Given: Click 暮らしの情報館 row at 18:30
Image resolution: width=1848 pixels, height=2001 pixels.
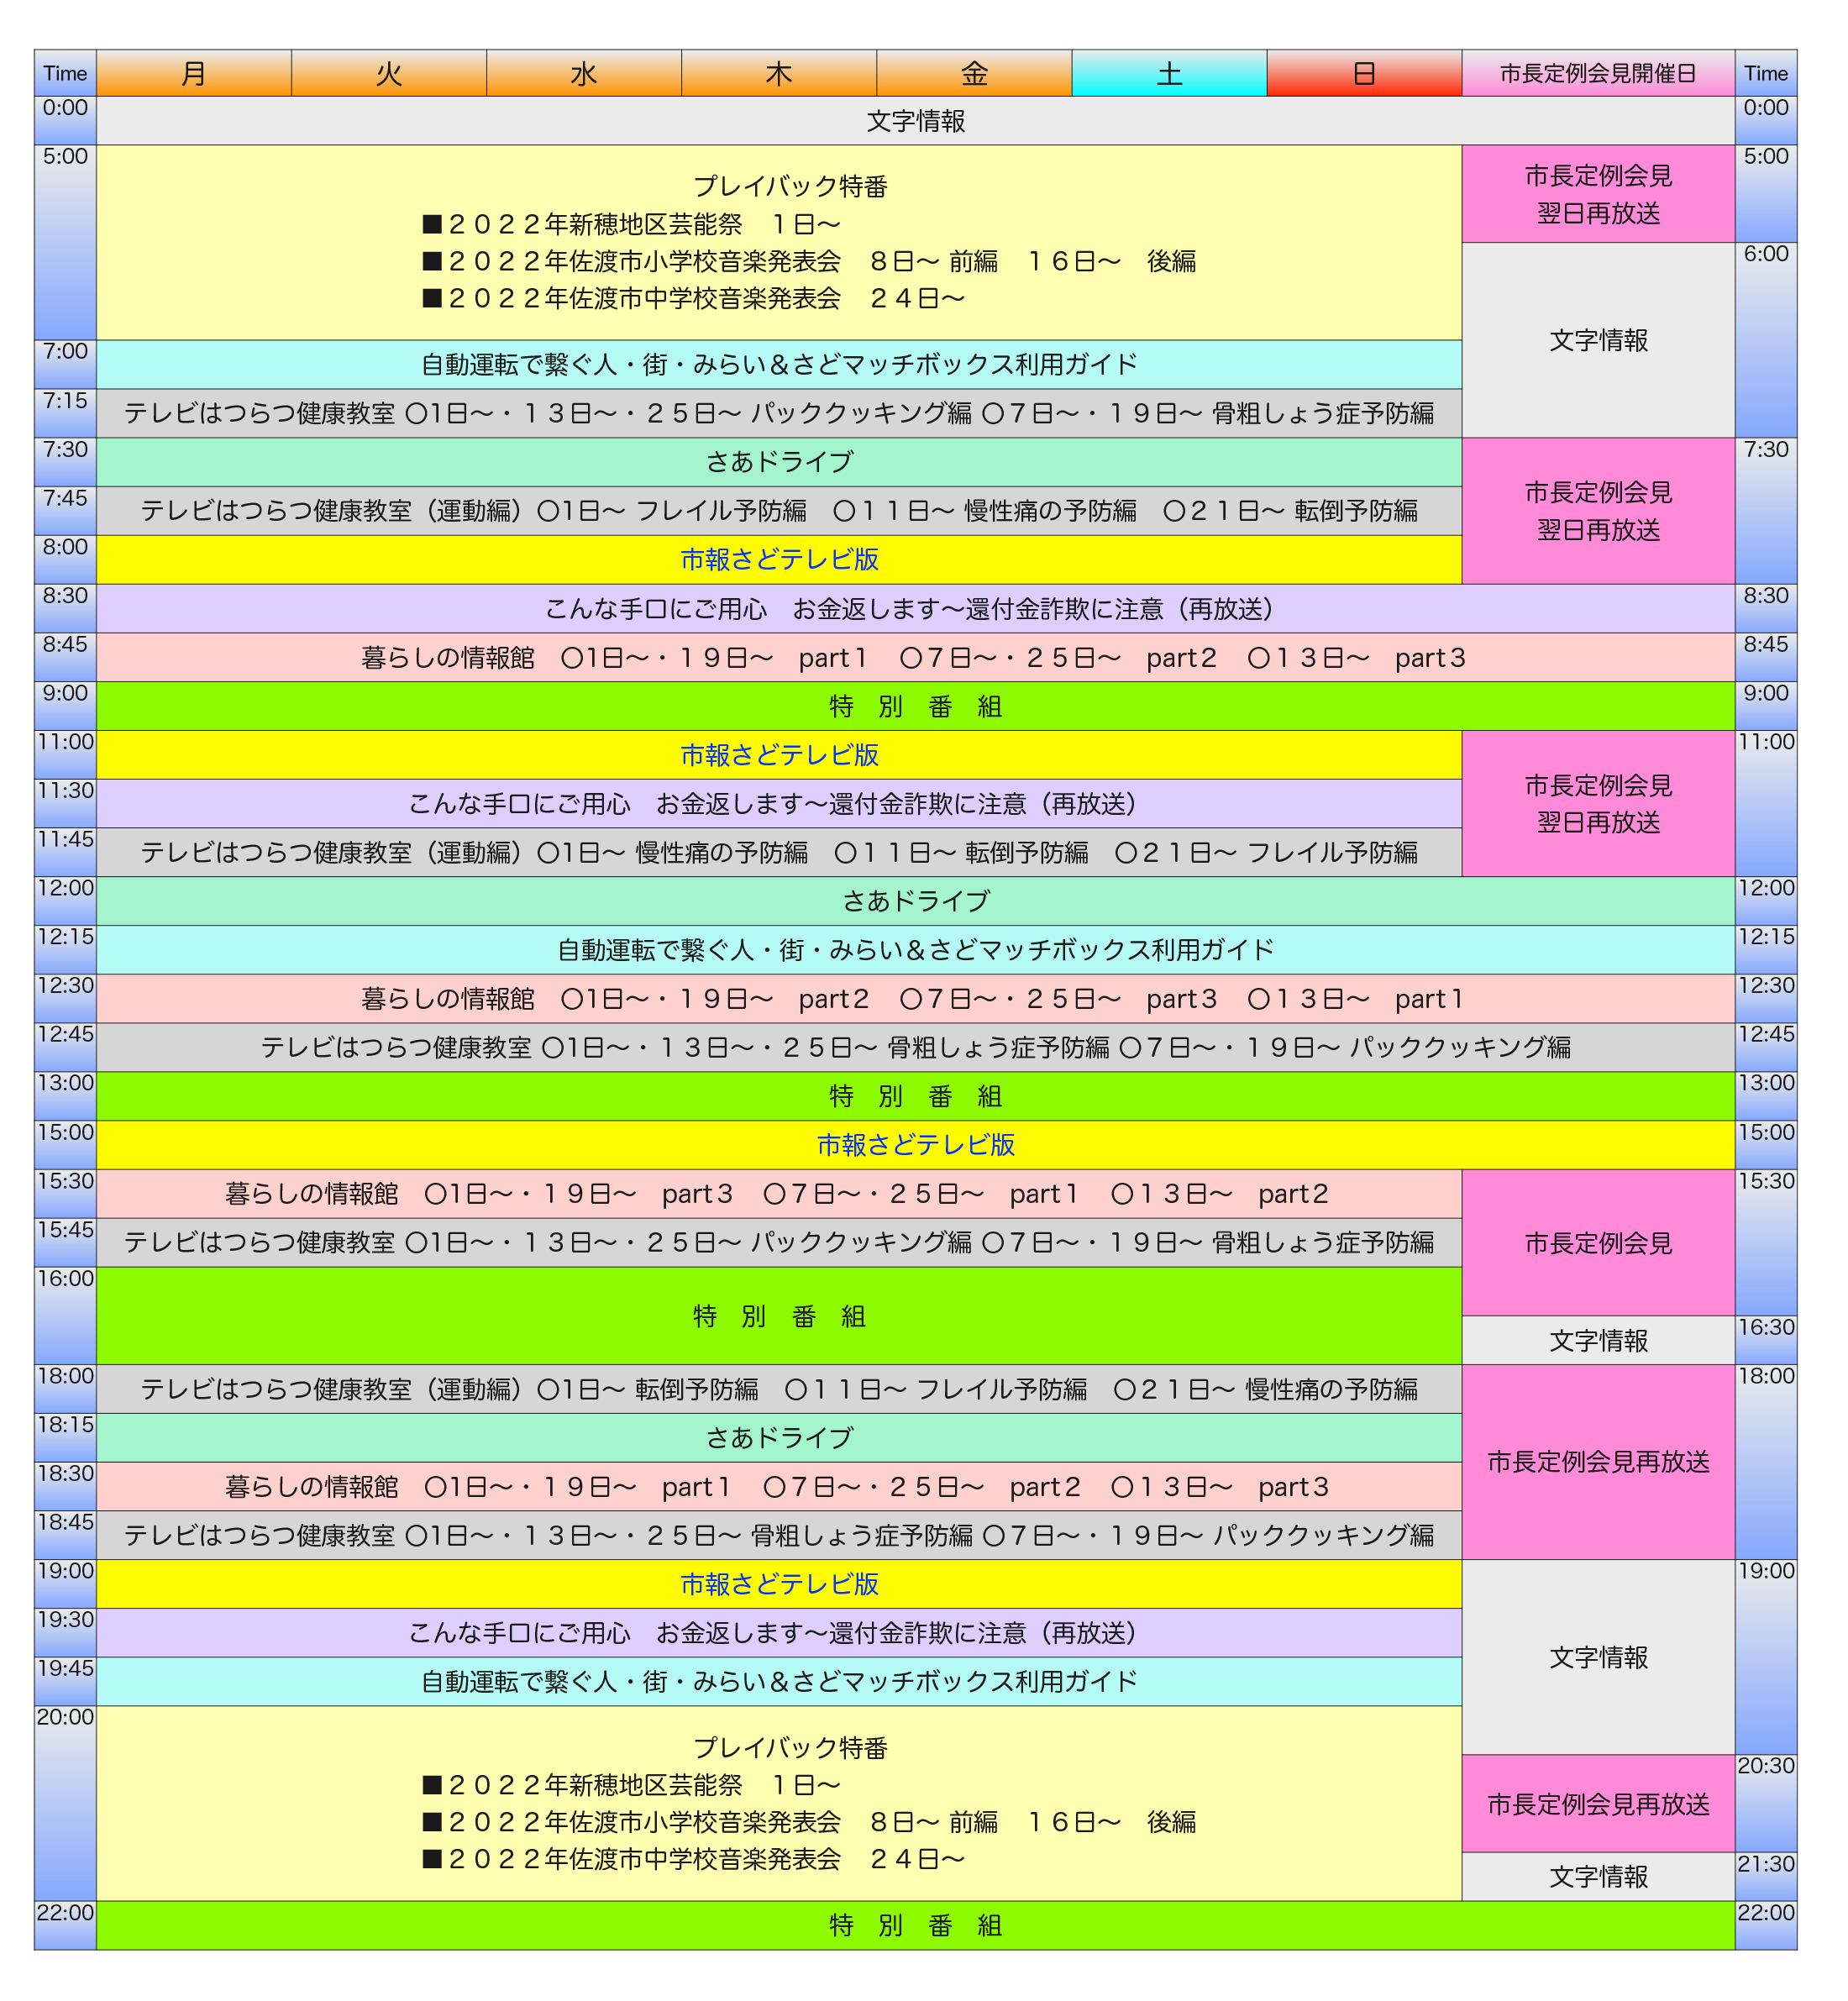Looking at the screenshot, I should 779,1486.
